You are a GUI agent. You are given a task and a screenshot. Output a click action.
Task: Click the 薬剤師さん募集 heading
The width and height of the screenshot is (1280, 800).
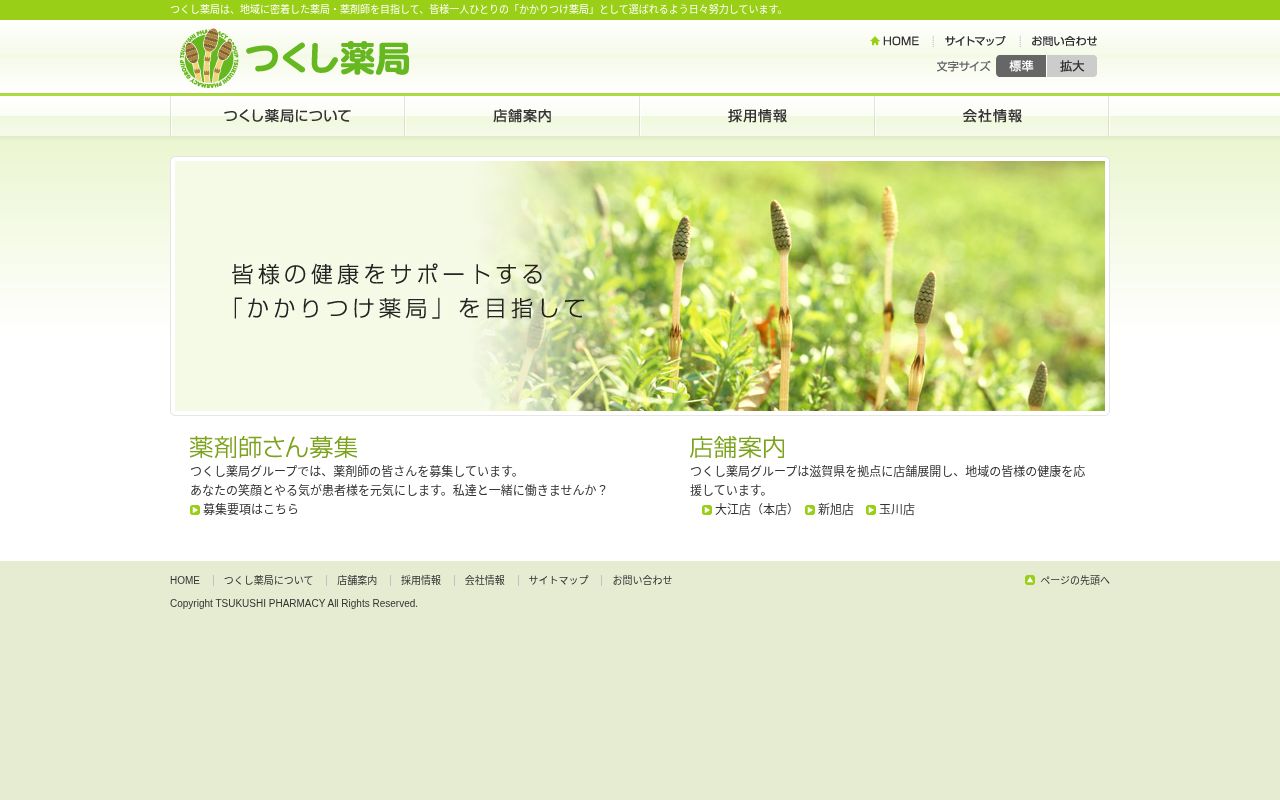click(x=273, y=447)
